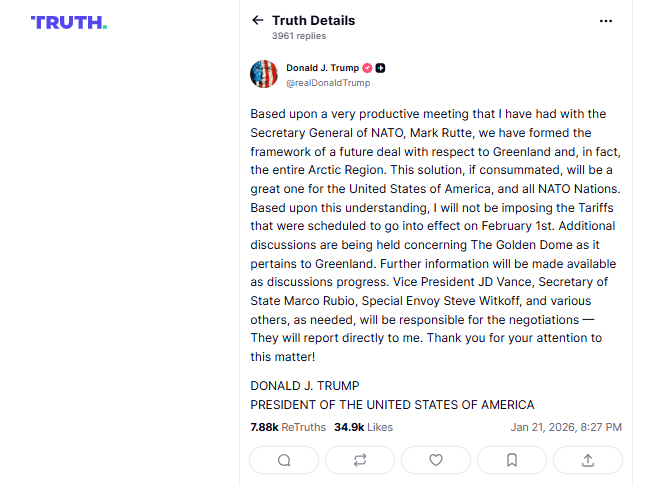Bookmark this Truth post
Viewport: 649px width, 486px height.
point(512,460)
